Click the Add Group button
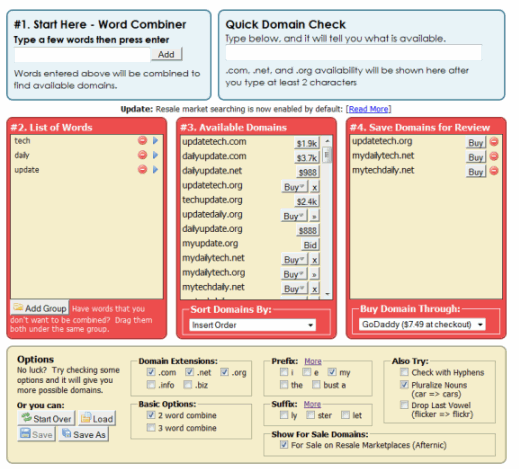Screen dimensions: 519x469 tap(40, 308)
